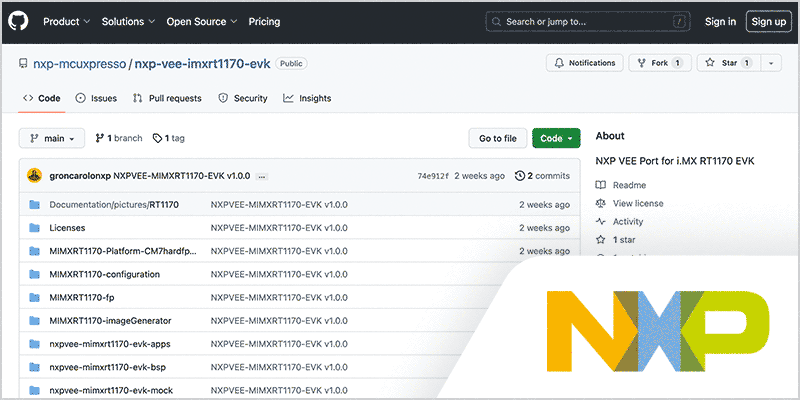This screenshot has height=400, width=800.
Task: Open the Star lists dropdown arrow
Action: pos(771,63)
